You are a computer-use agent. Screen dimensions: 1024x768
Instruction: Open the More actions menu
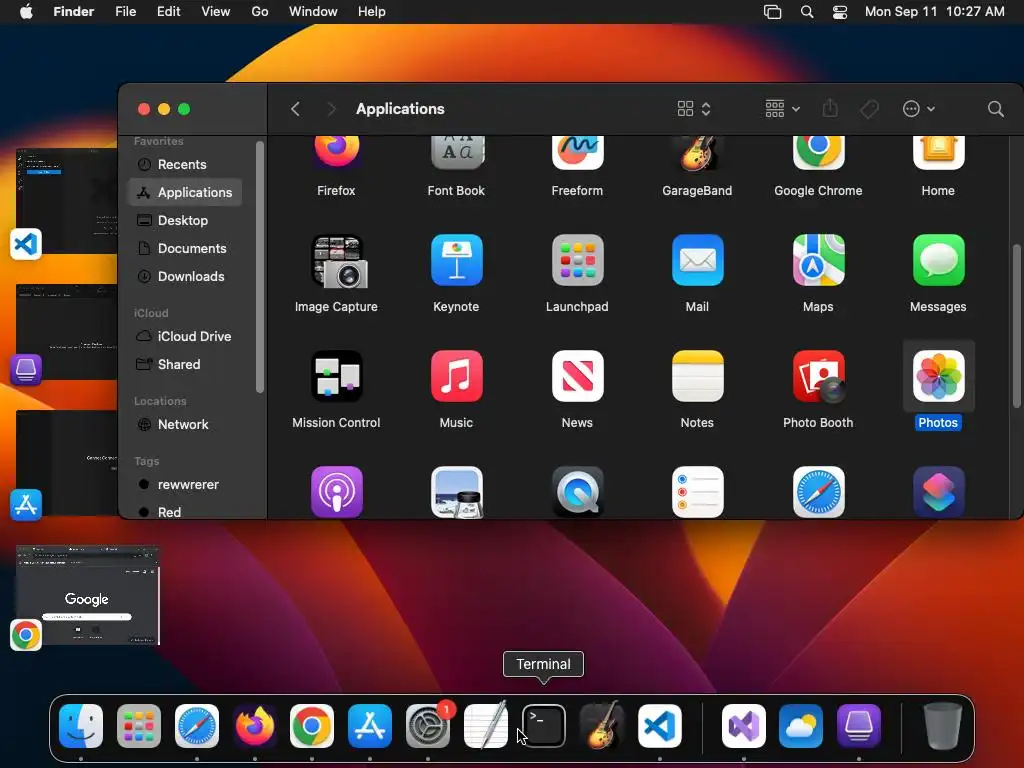click(918, 109)
